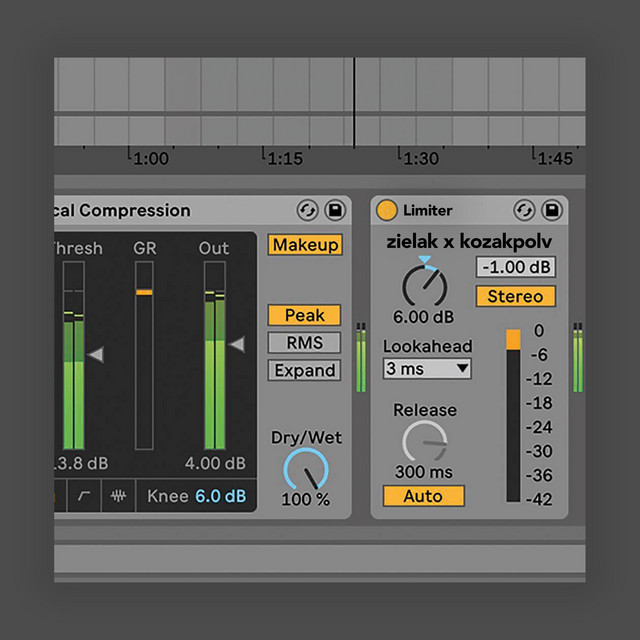Click the Dry/Wet knob
The height and width of the screenshot is (640, 640).
[x=305, y=470]
